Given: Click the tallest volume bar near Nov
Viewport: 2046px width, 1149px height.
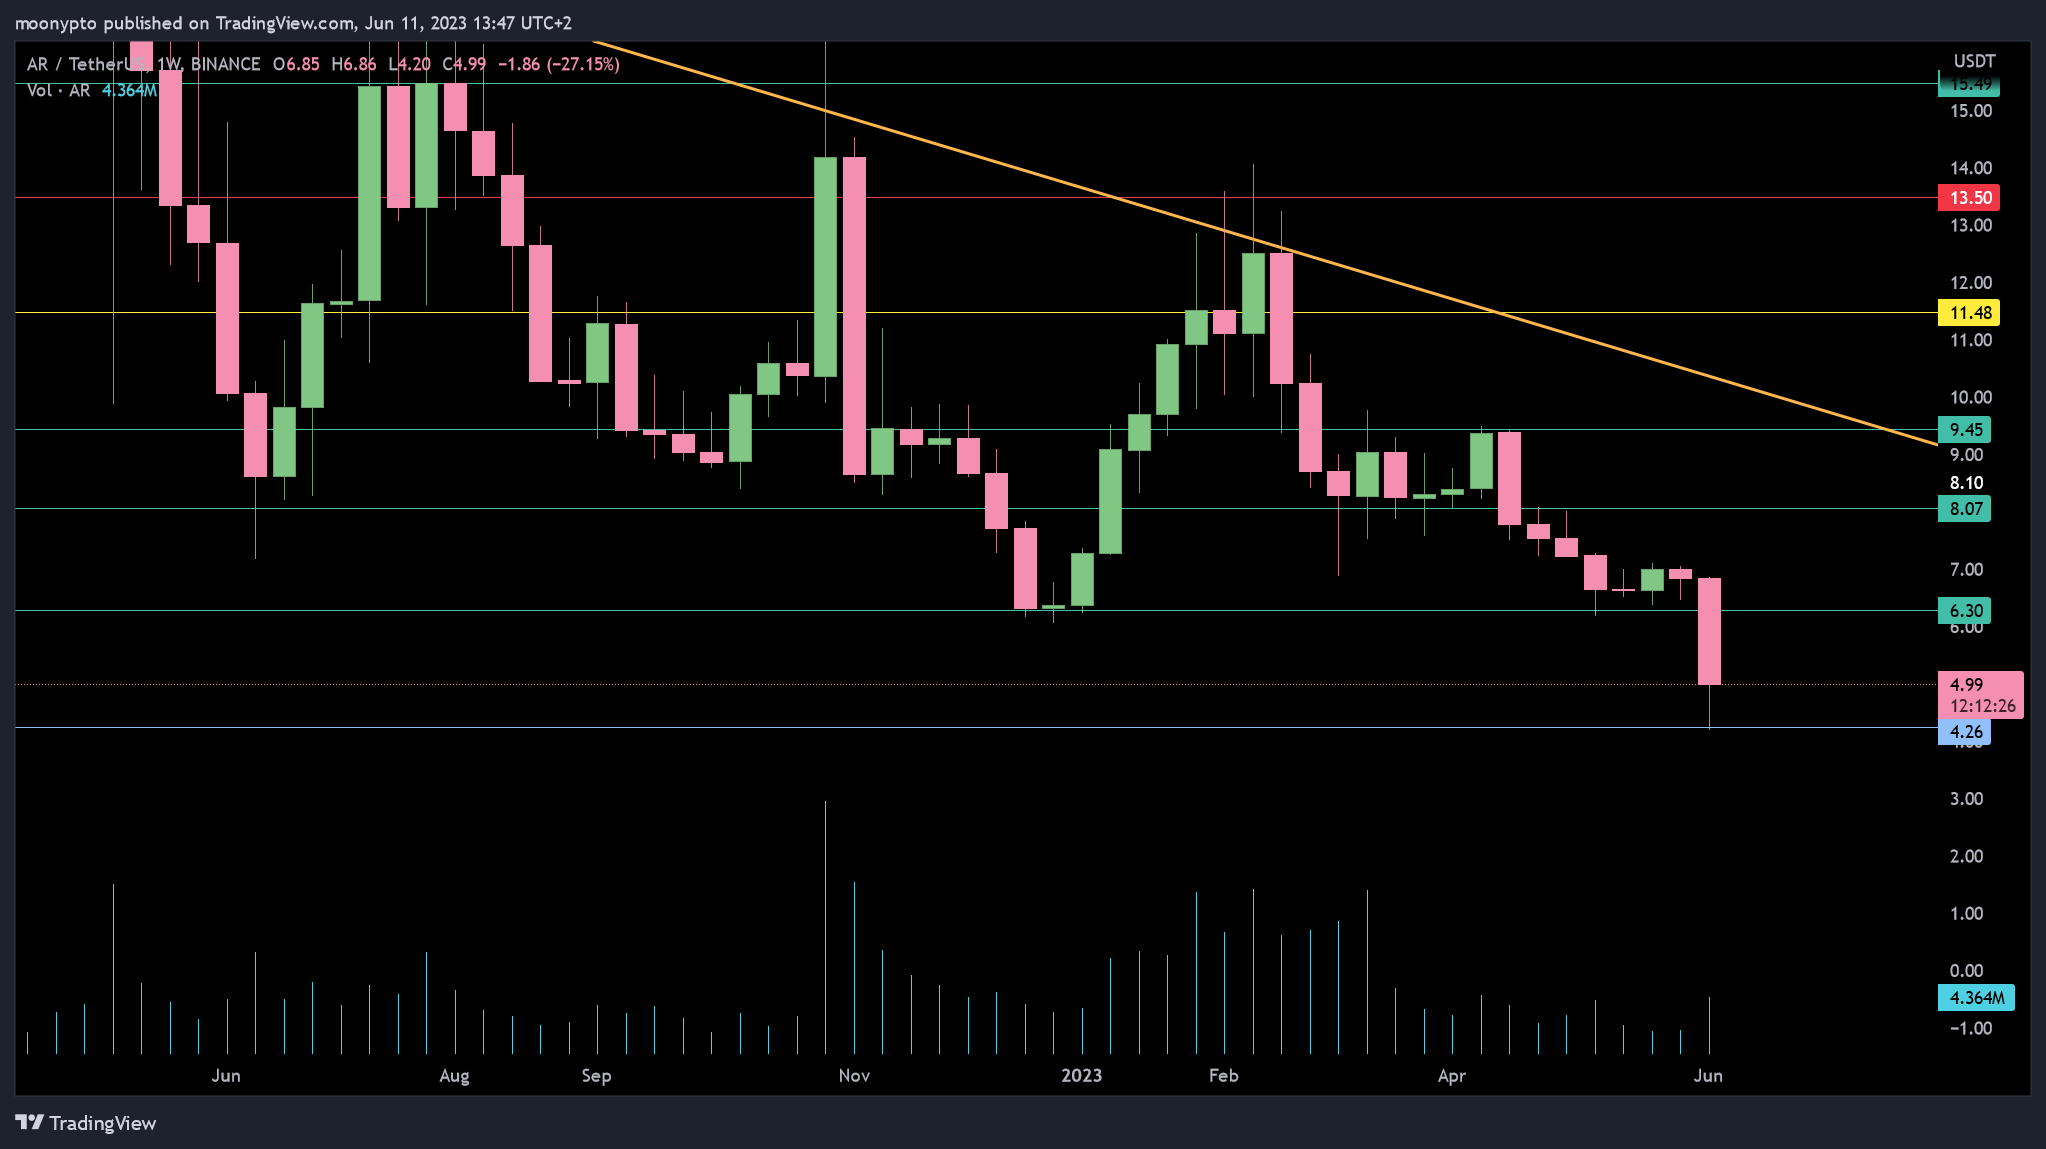Looking at the screenshot, I should pos(825,927).
